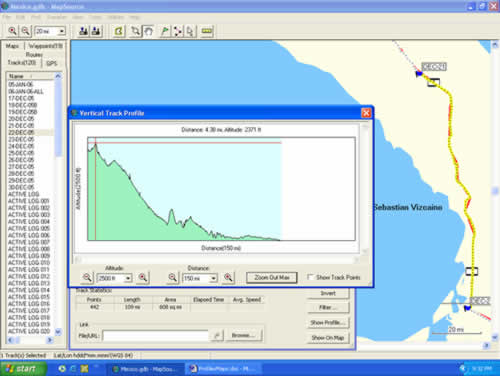The image size is (500, 376).
Task: Switch to the GPS tab
Action: click(x=51, y=63)
